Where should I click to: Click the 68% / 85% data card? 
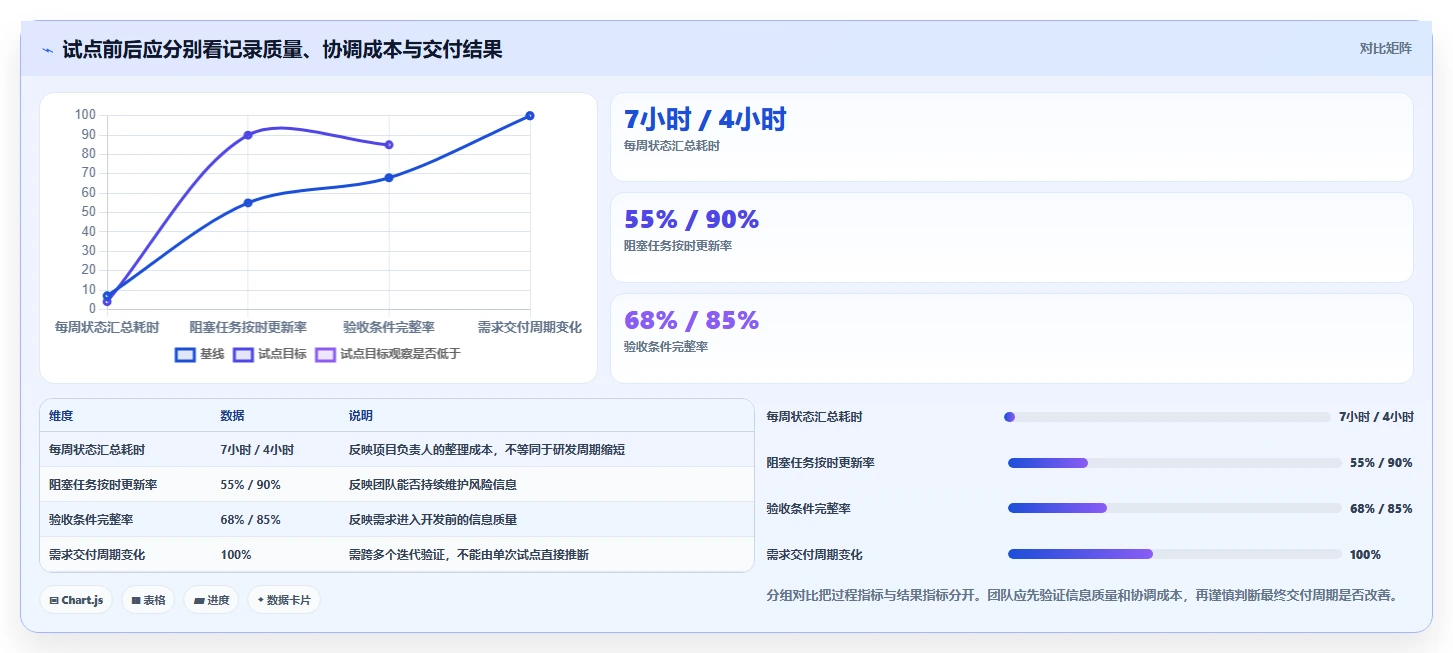tap(1012, 338)
